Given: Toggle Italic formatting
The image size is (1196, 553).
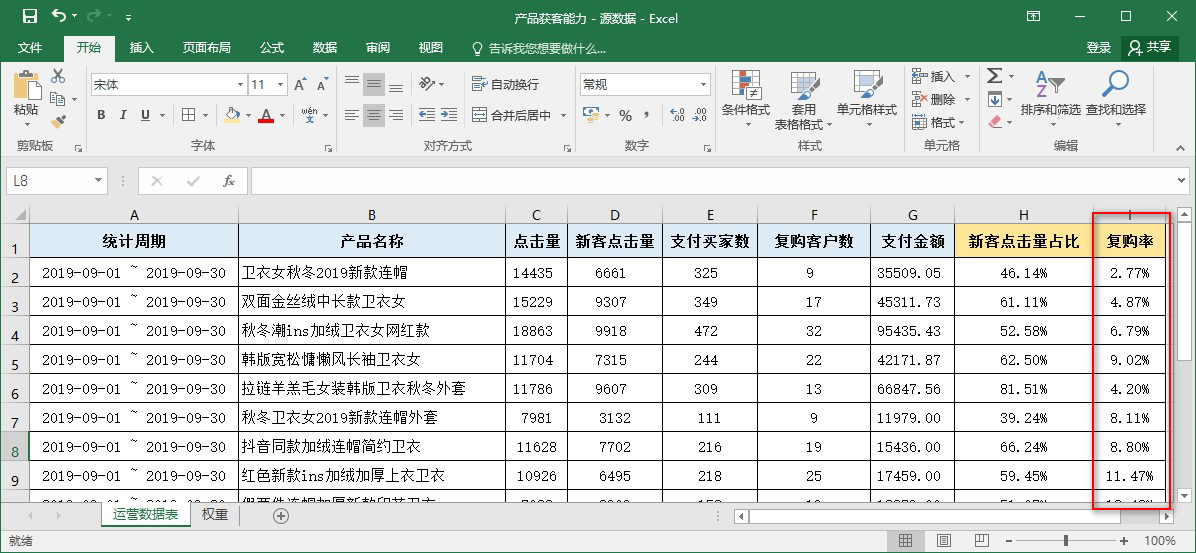Looking at the screenshot, I should coord(122,115).
